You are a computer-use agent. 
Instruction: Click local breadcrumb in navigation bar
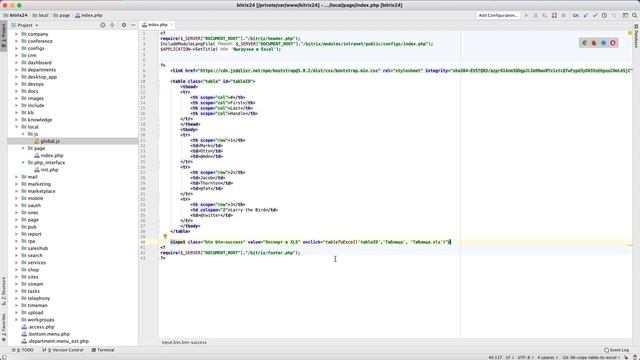point(40,15)
